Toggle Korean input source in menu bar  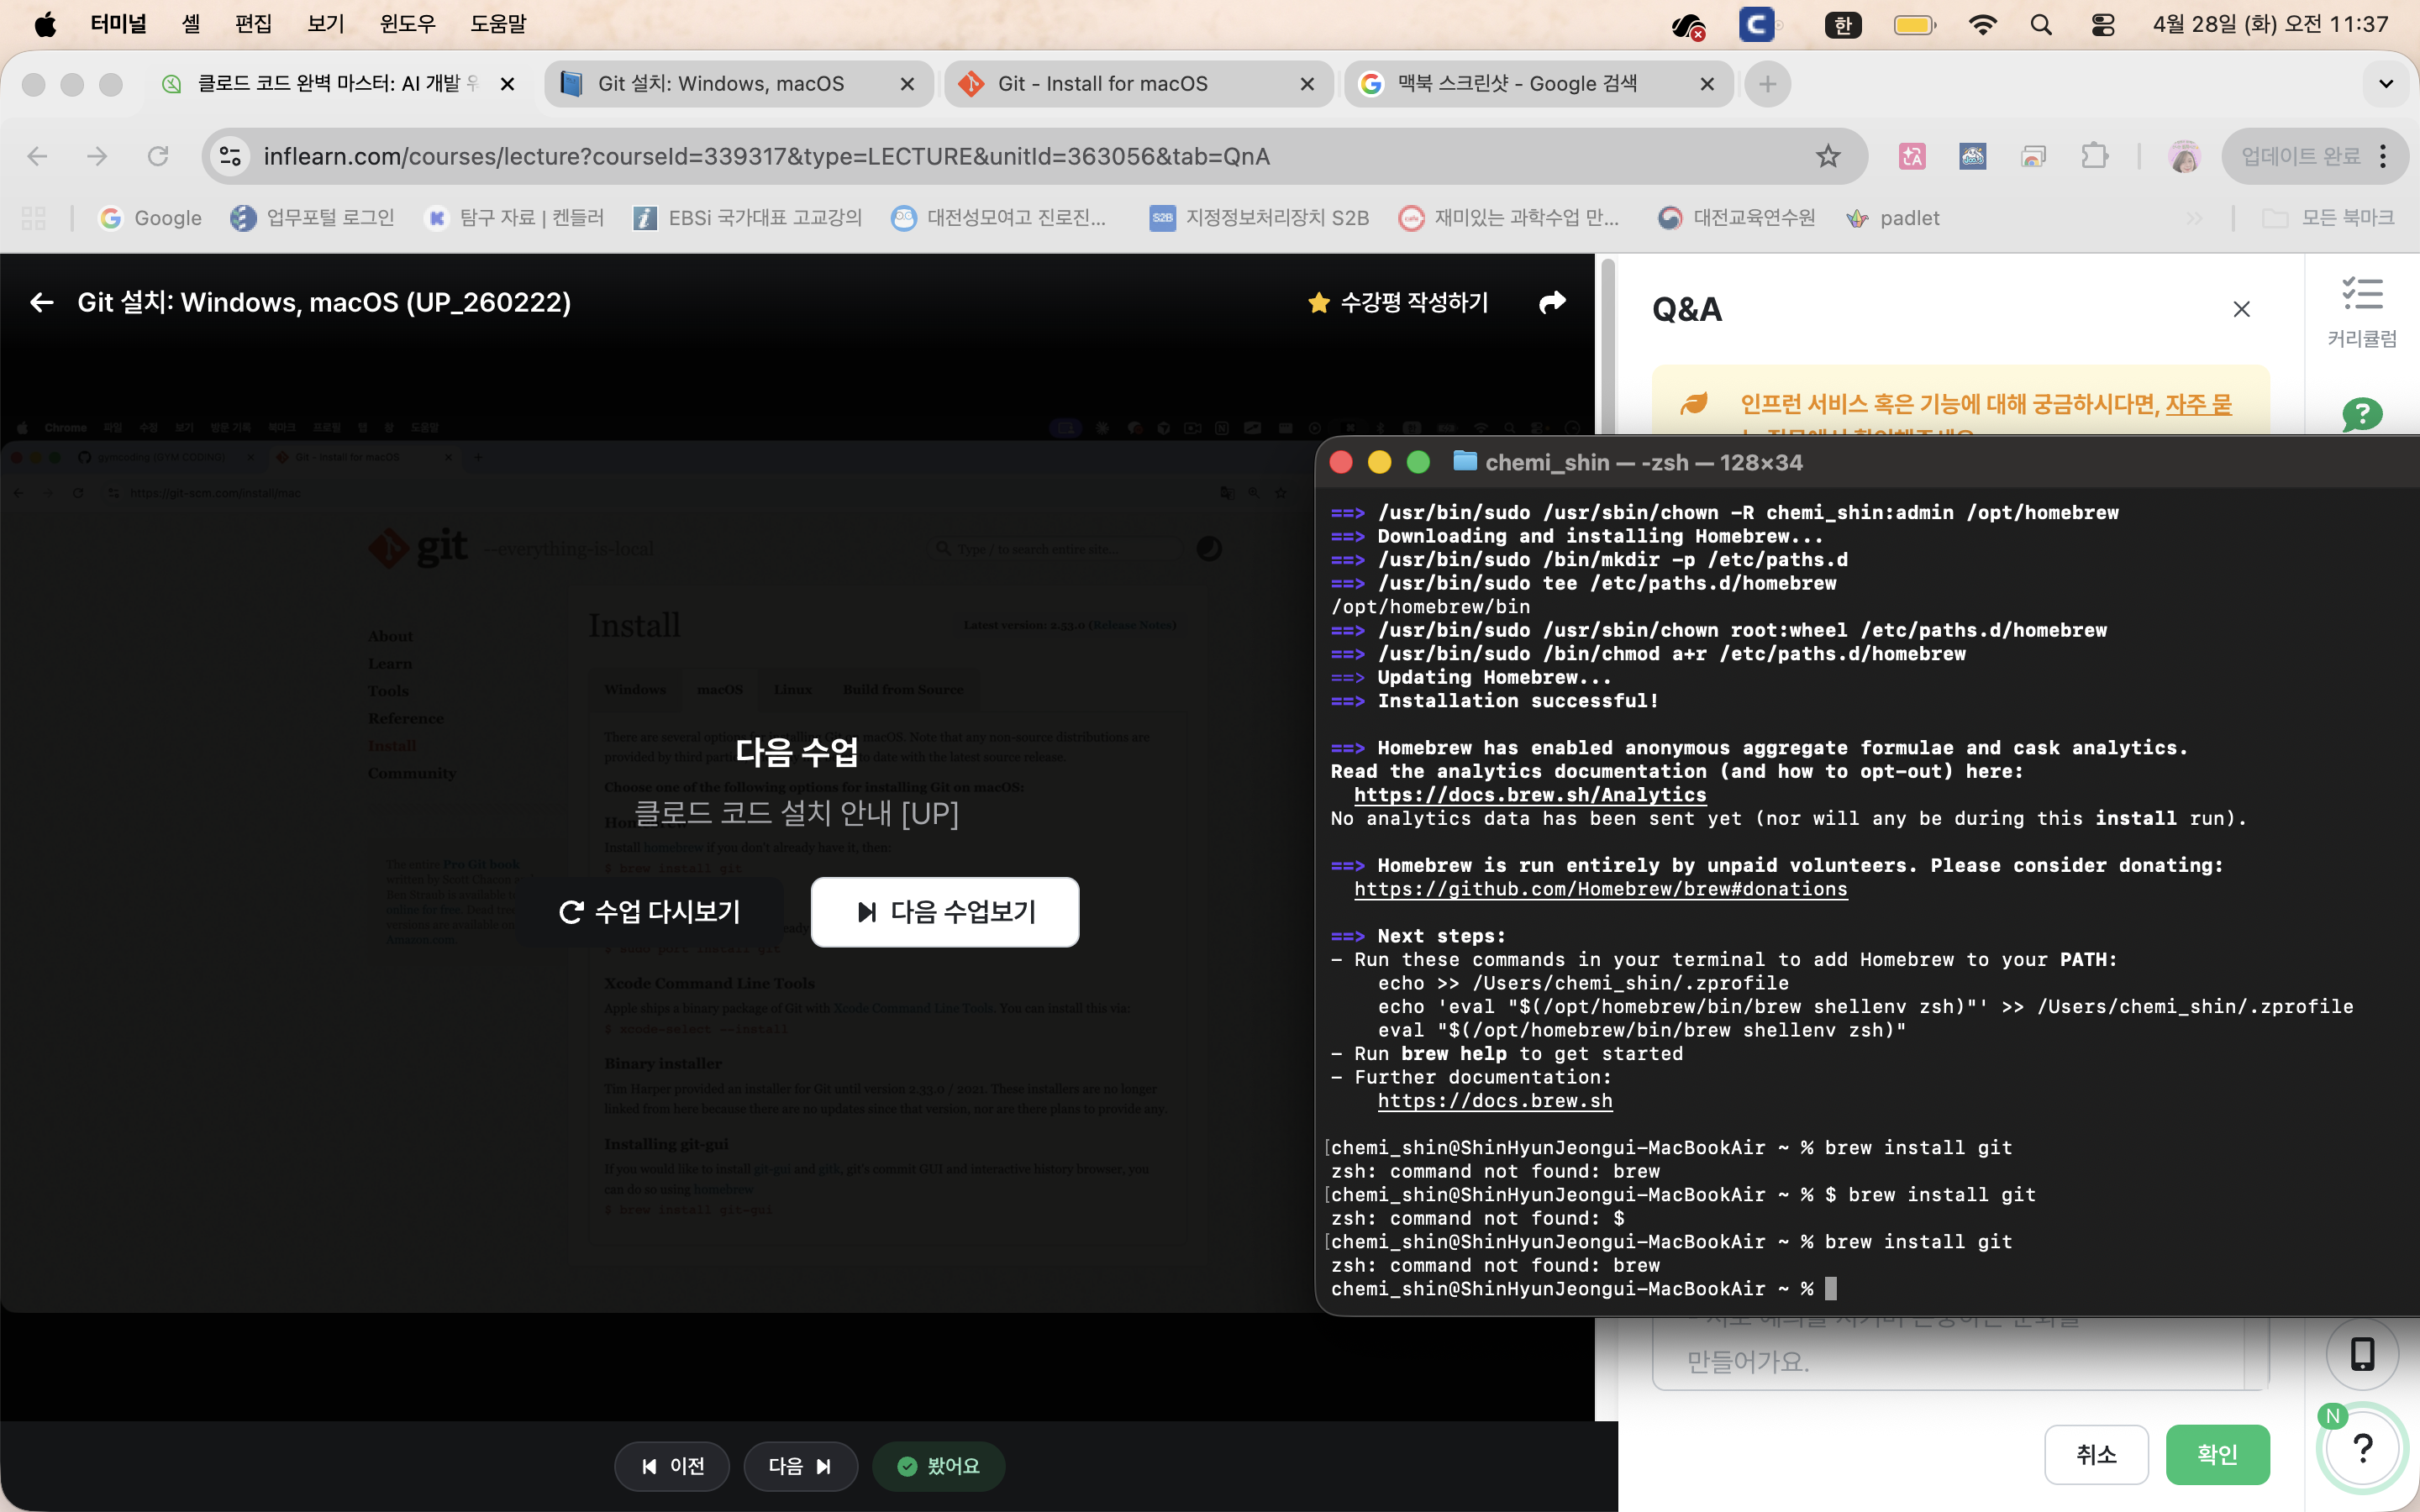pyautogui.click(x=1842, y=25)
